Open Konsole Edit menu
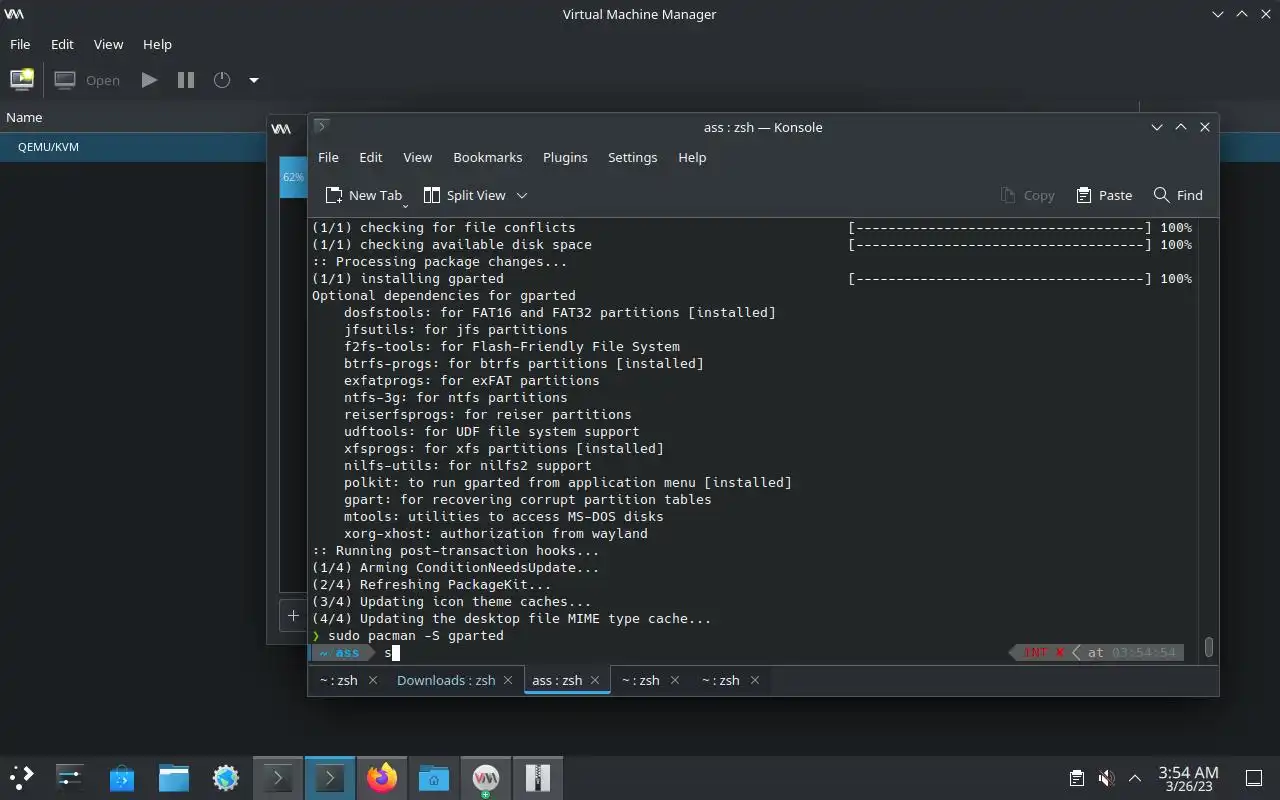1280x800 pixels. coord(371,157)
